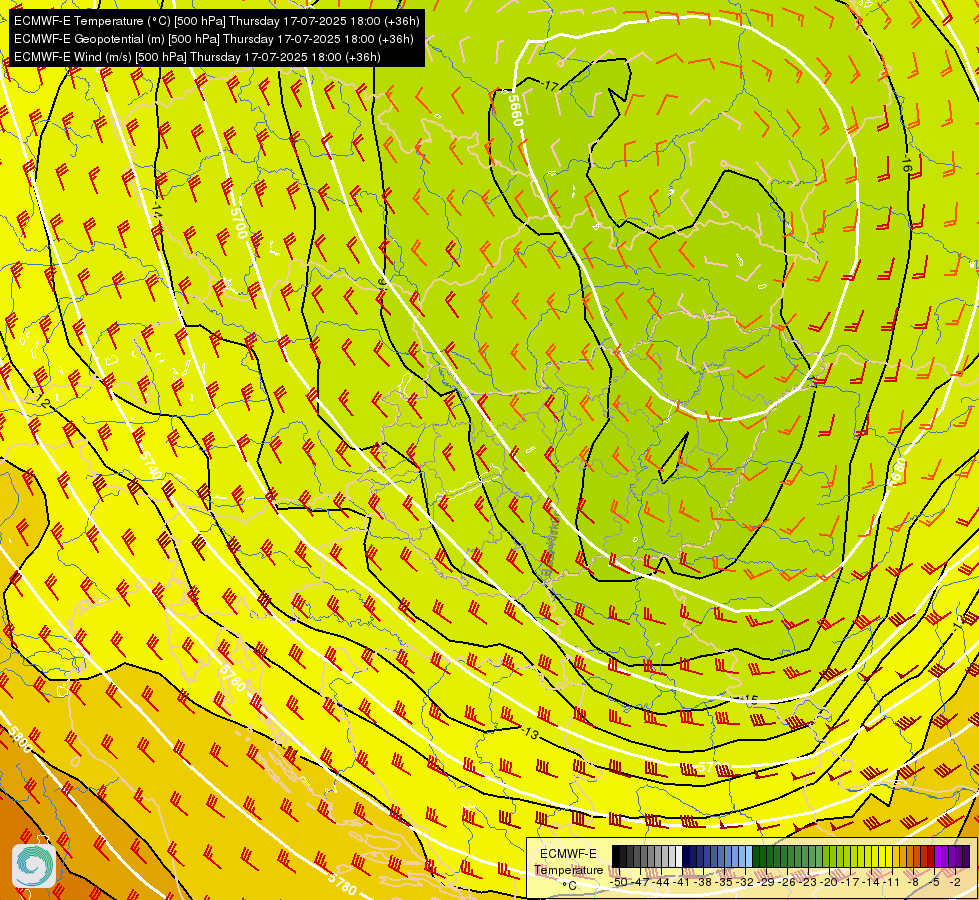Image resolution: width=979 pixels, height=900 pixels.
Task: Pick the bright magenta legend swatch
Action: (x=938, y=856)
